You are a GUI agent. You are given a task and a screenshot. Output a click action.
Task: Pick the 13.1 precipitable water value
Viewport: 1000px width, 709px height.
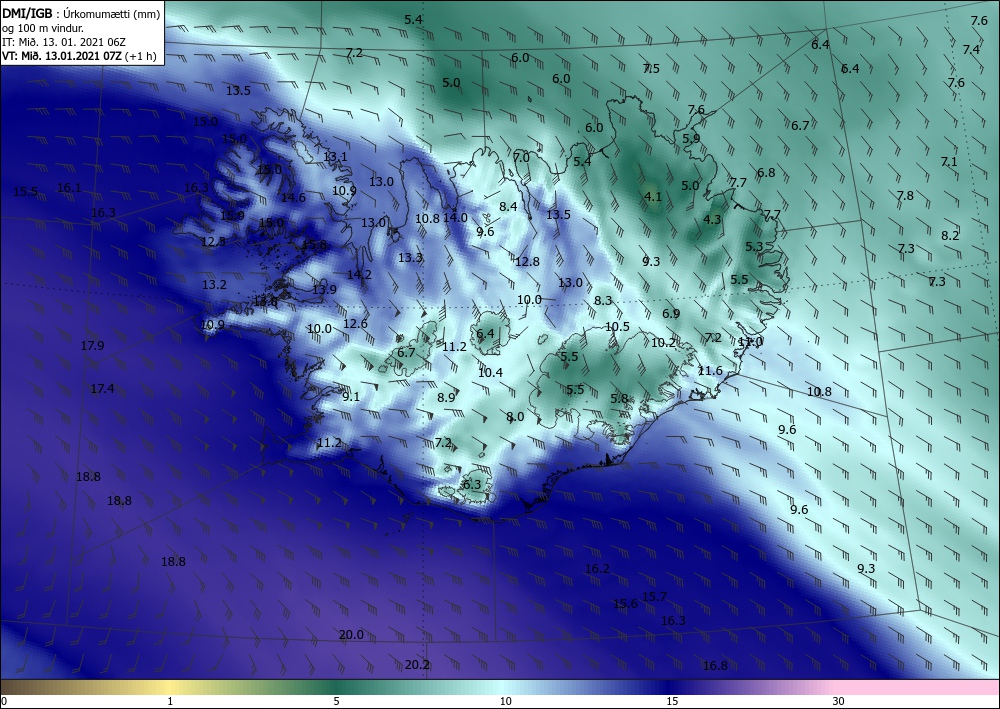pyautogui.click(x=335, y=157)
